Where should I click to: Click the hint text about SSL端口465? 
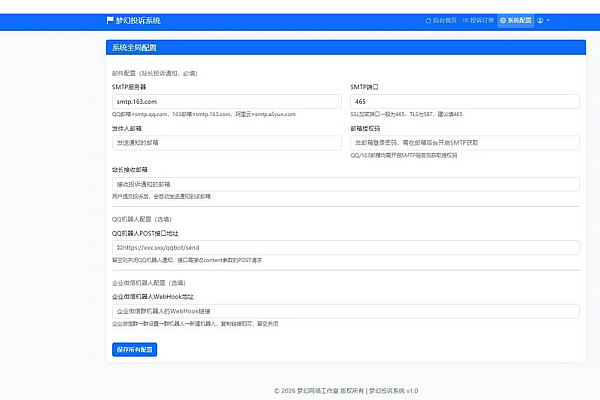click(x=406, y=114)
